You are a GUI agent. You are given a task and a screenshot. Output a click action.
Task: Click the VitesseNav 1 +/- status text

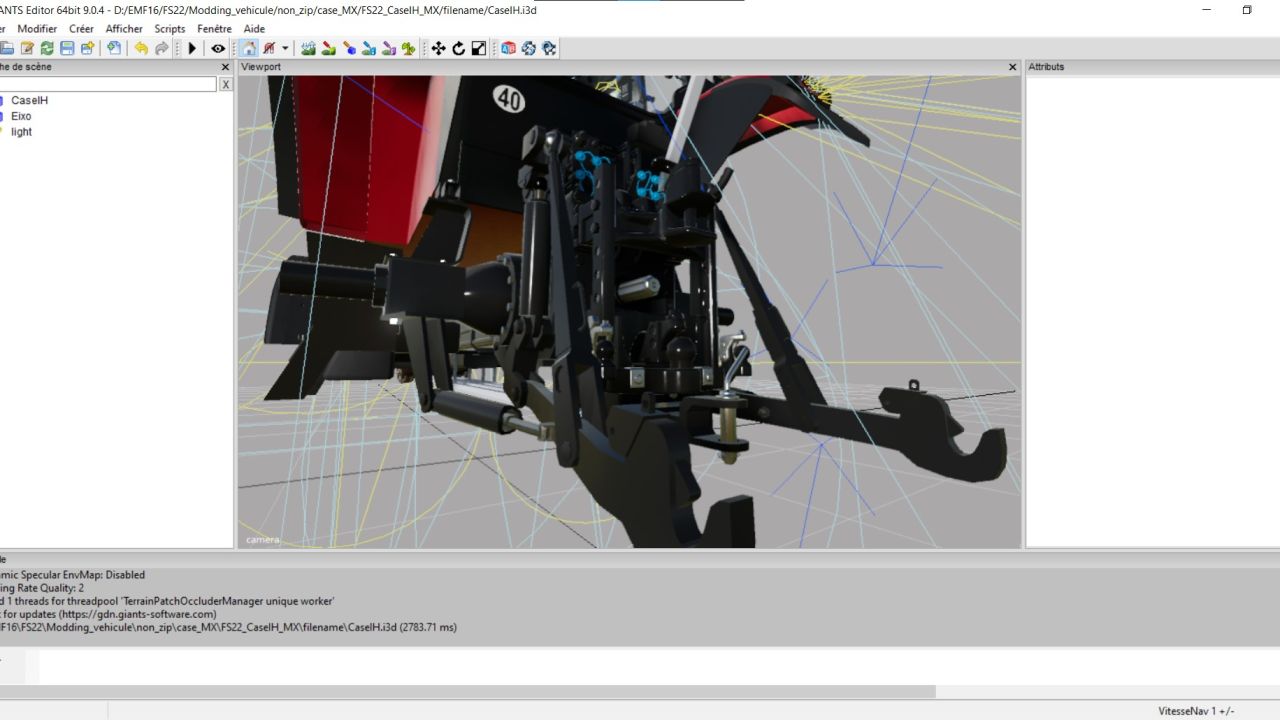(x=1196, y=711)
